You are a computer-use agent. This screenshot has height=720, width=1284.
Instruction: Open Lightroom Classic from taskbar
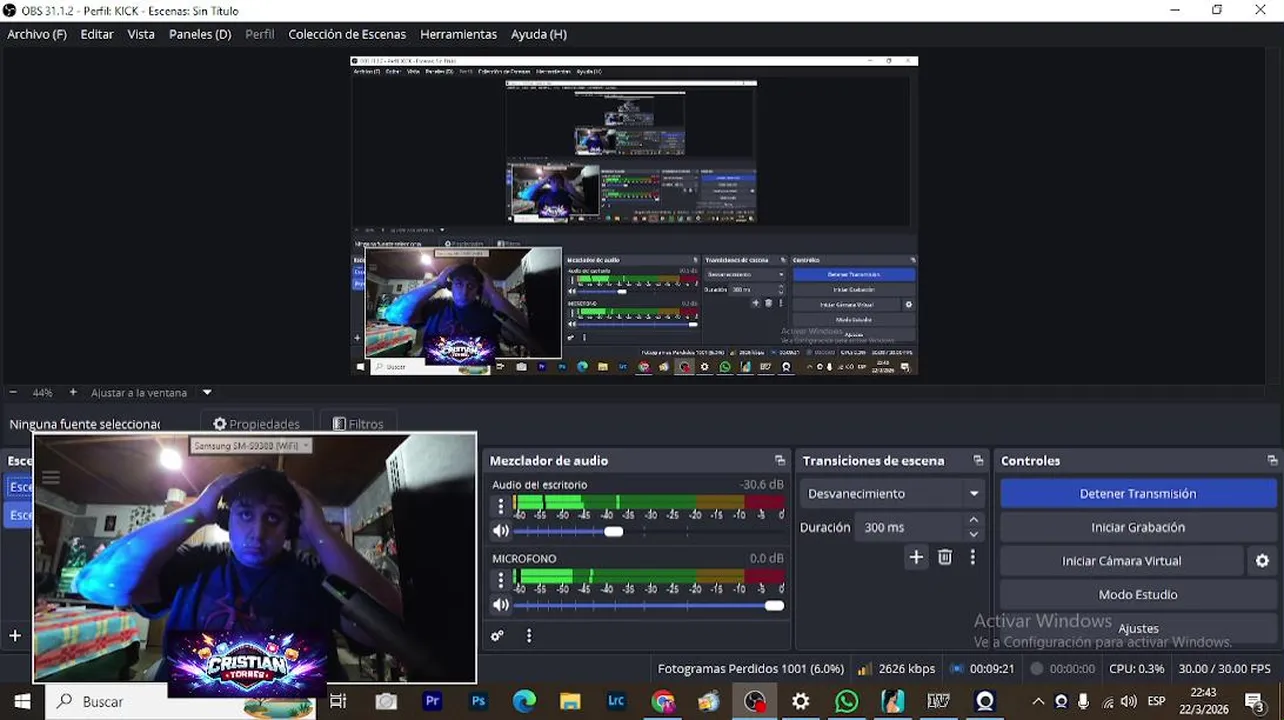(x=616, y=702)
